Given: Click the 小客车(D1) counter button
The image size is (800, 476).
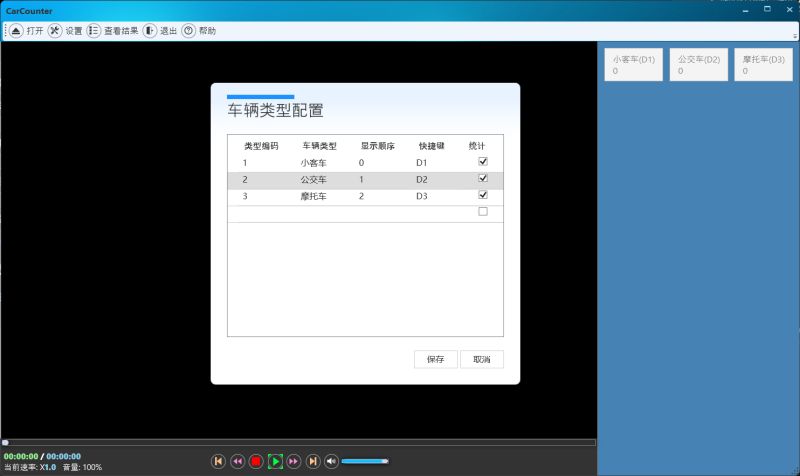Looking at the screenshot, I should tap(634, 65).
